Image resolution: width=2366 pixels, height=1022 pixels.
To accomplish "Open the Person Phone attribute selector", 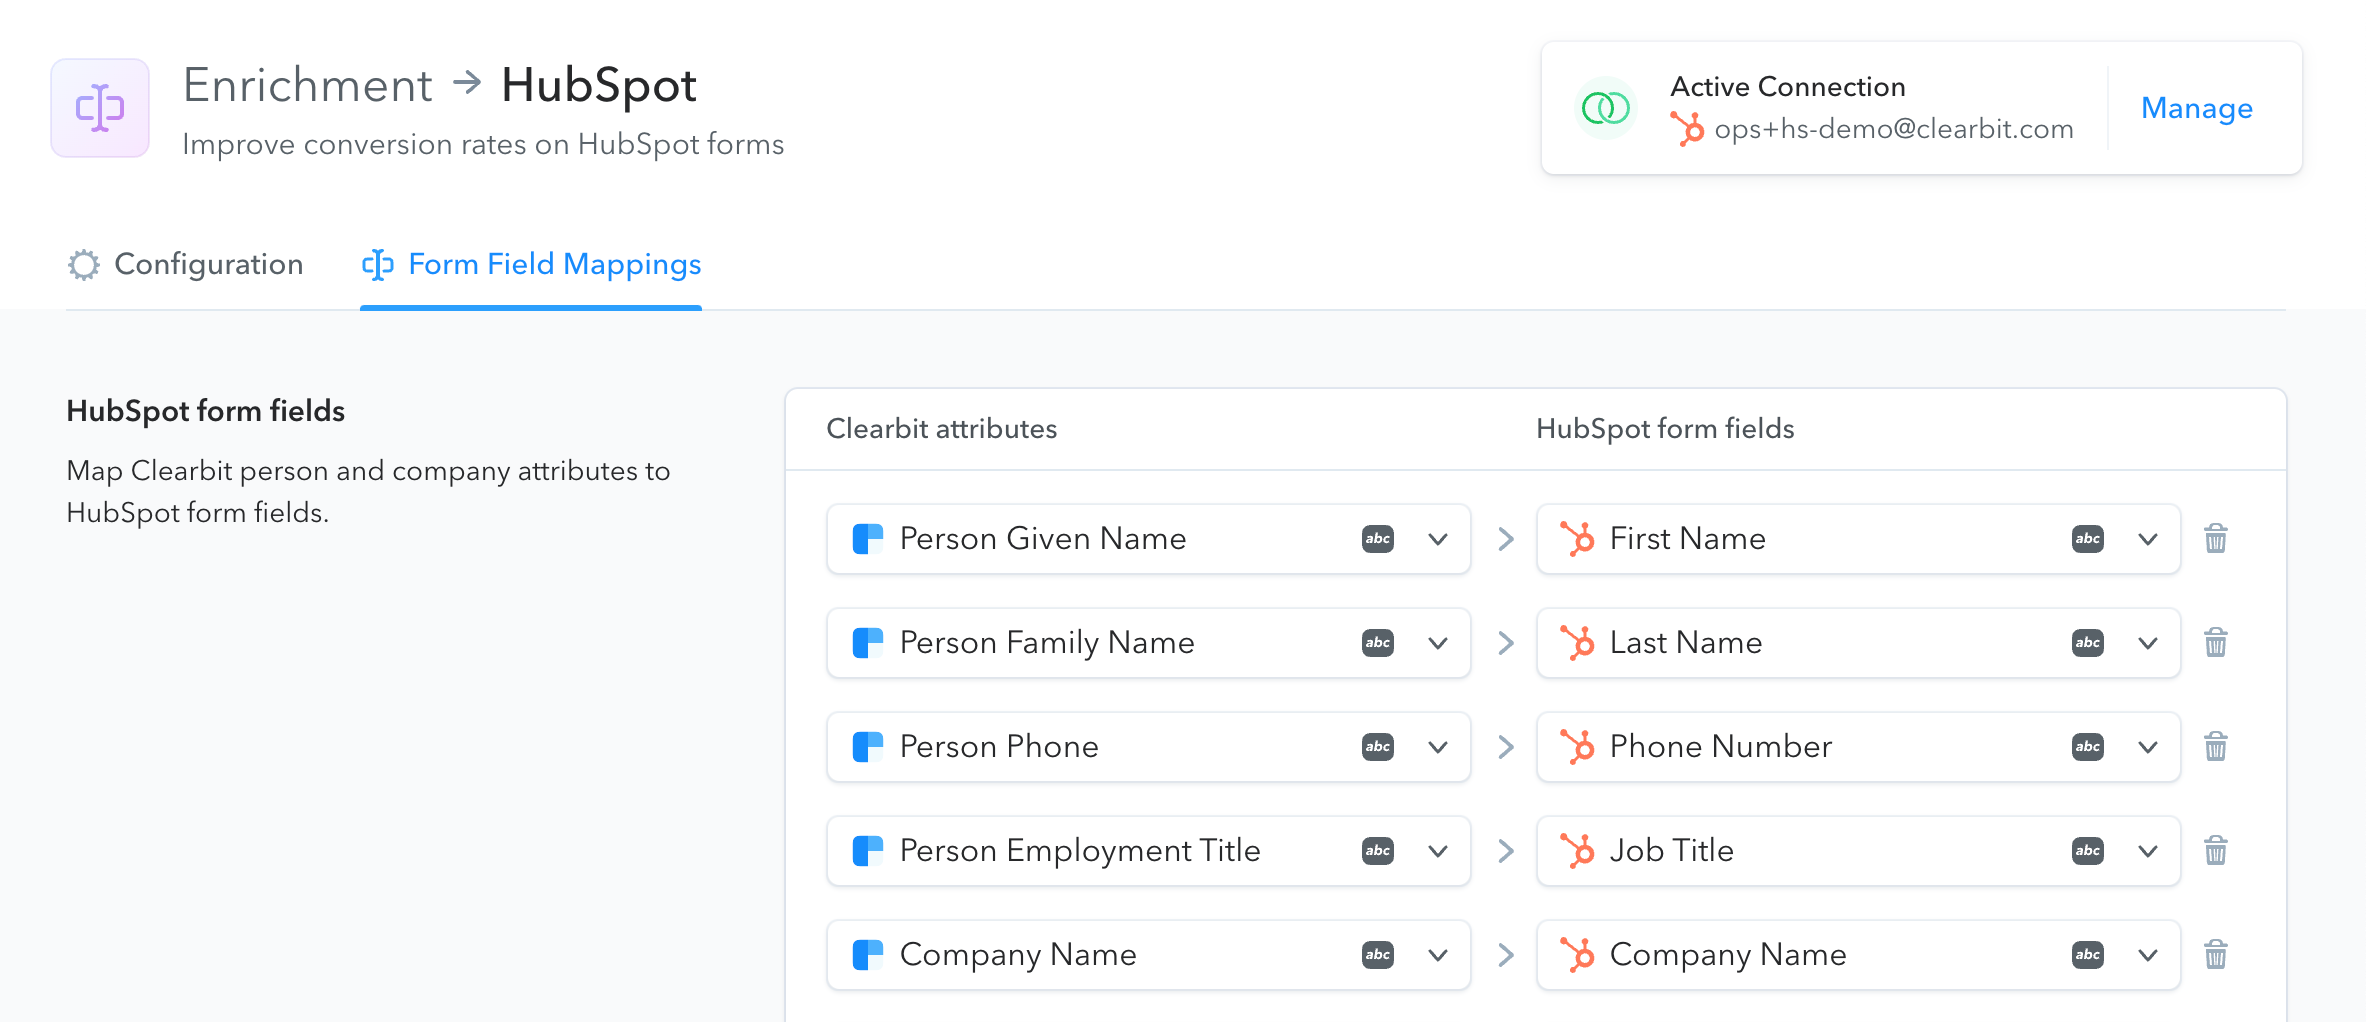I will point(1149,747).
